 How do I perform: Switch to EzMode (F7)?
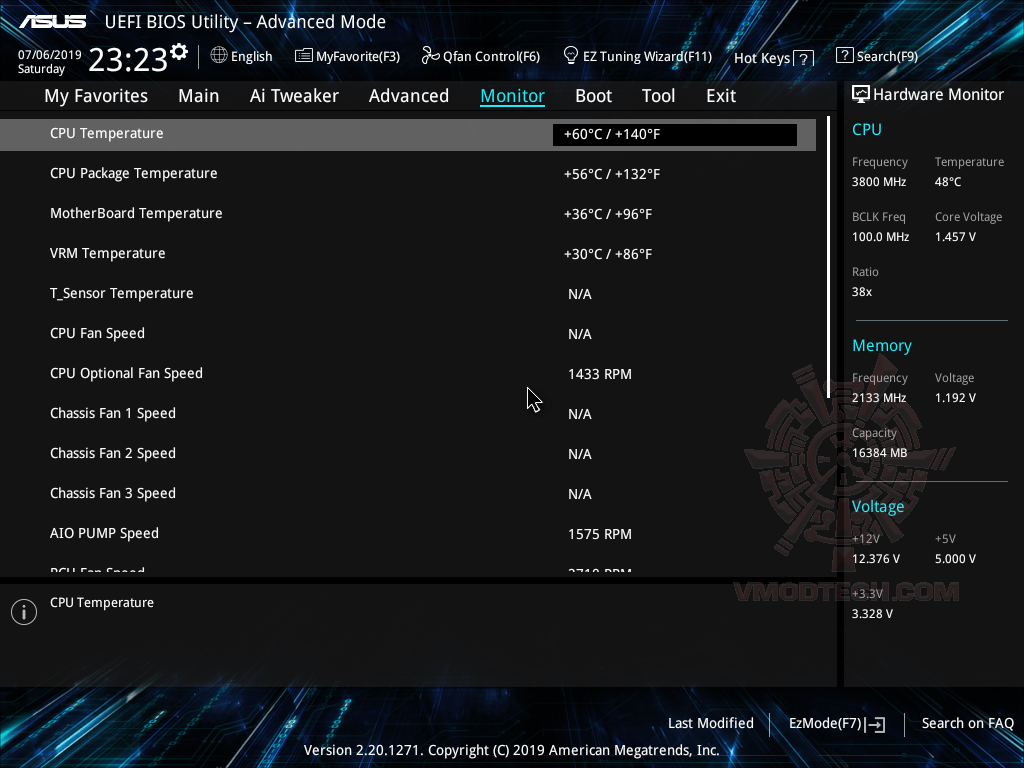[x=836, y=723]
